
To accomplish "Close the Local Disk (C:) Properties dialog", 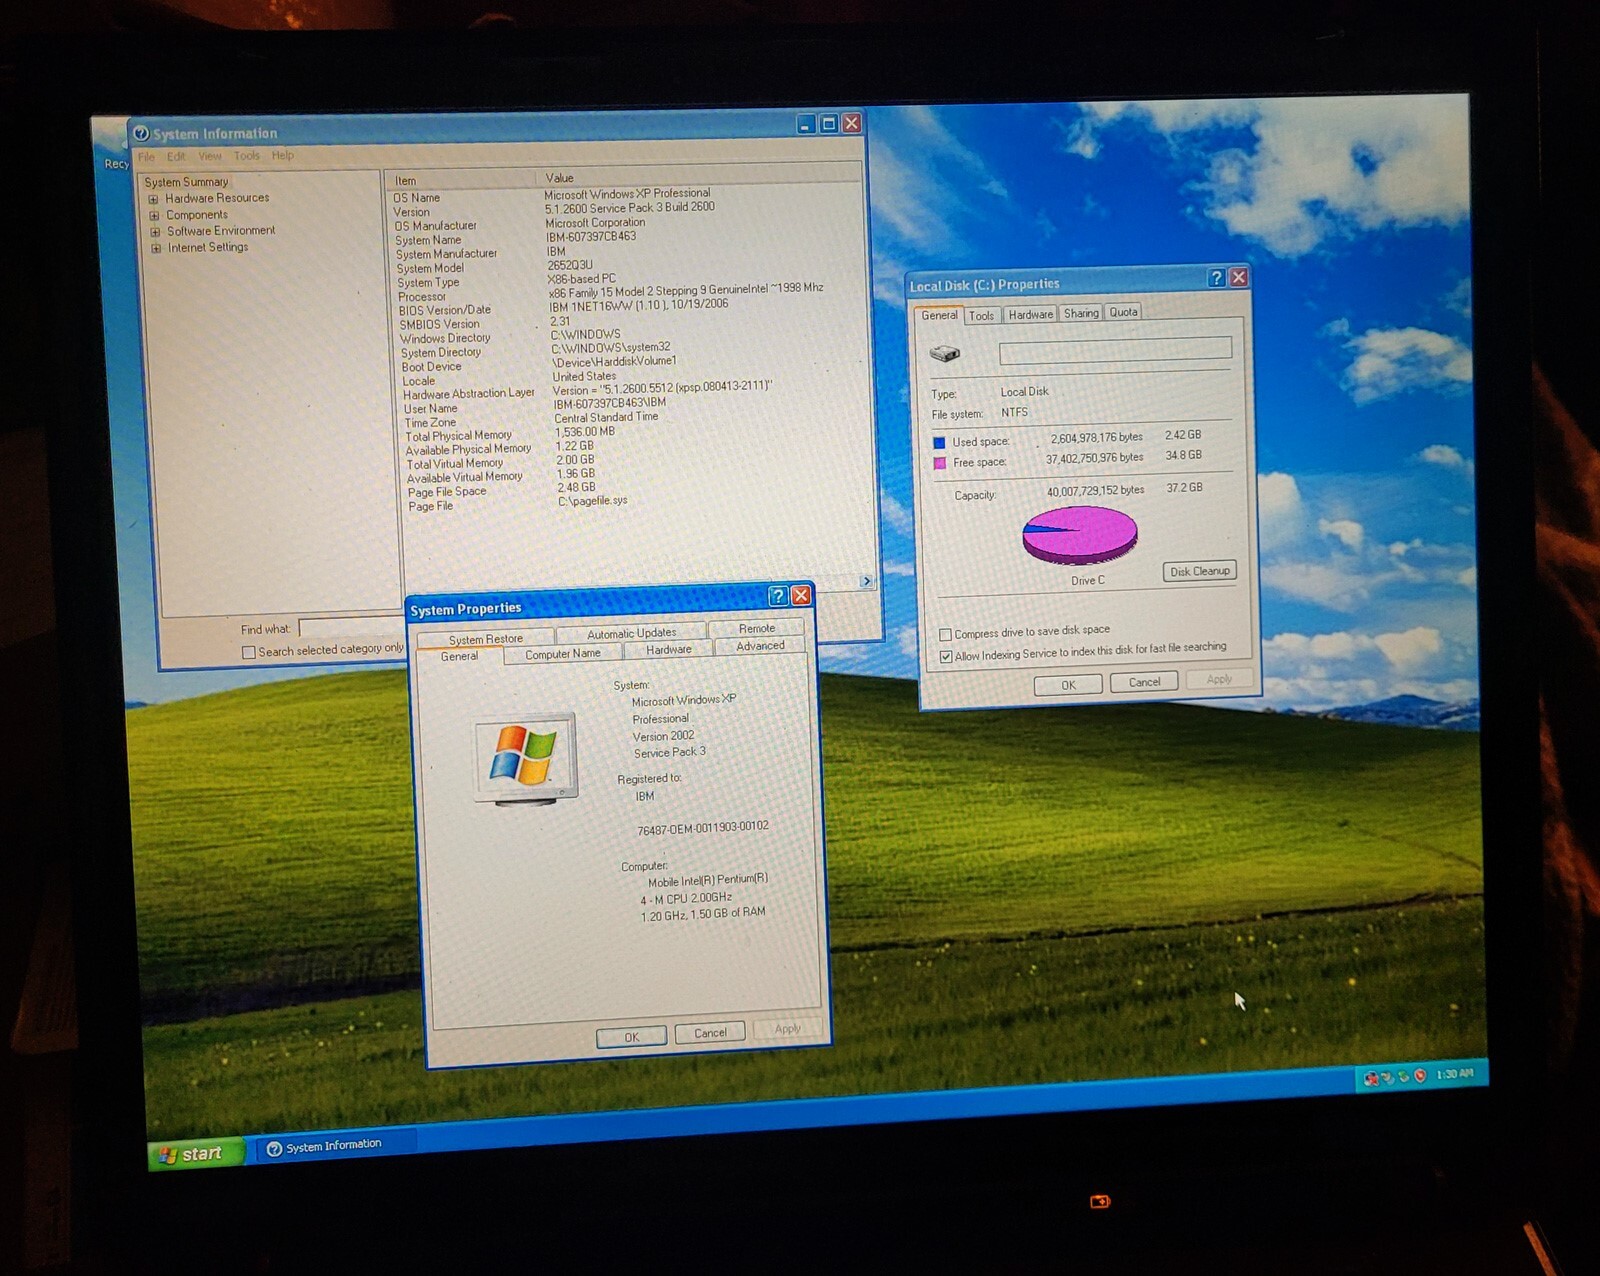I will pos(1239,277).
